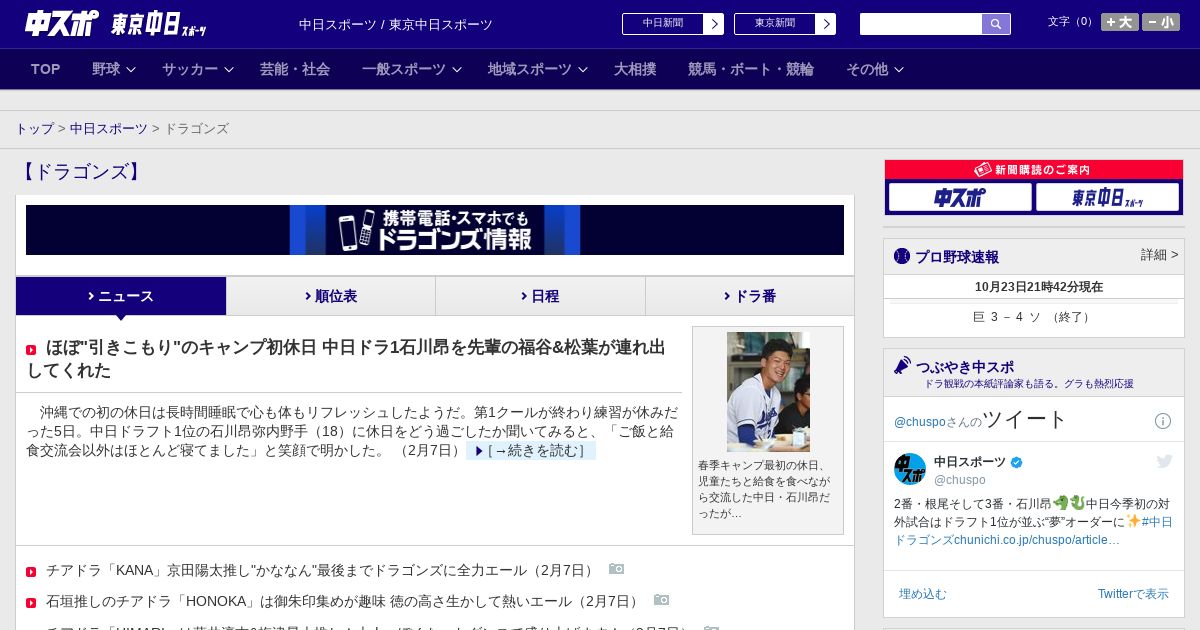Open 詳細 link for baseball scores
The height and width of the screenshot is (630, 1200).
pos(1160,255)
